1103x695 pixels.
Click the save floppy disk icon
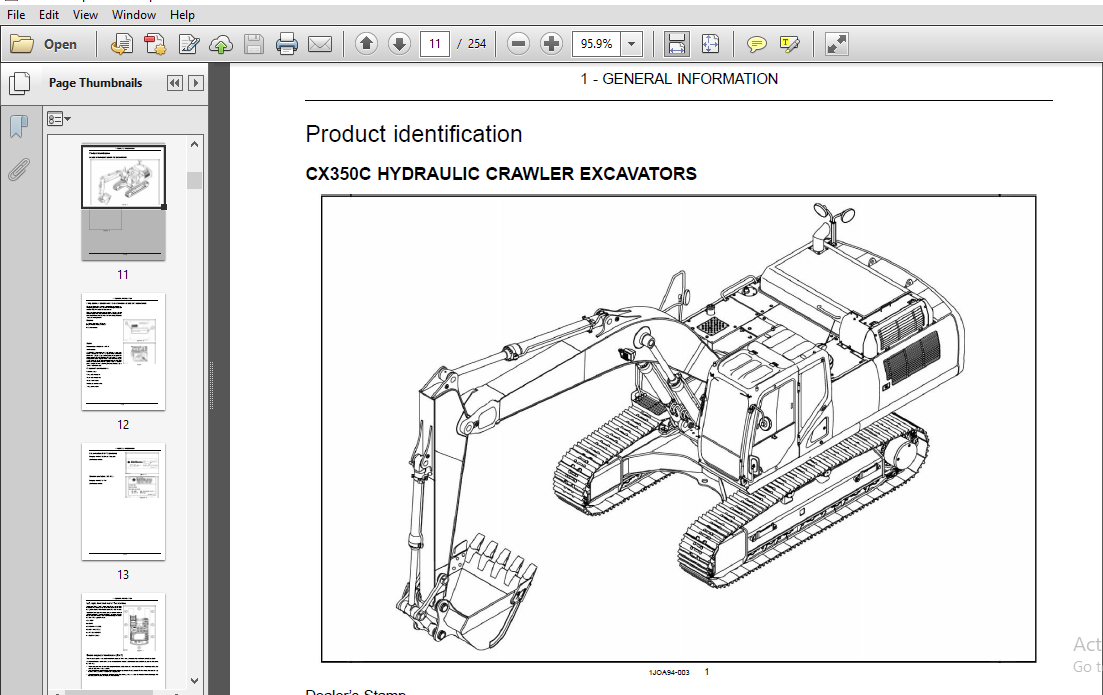(254, 44)
